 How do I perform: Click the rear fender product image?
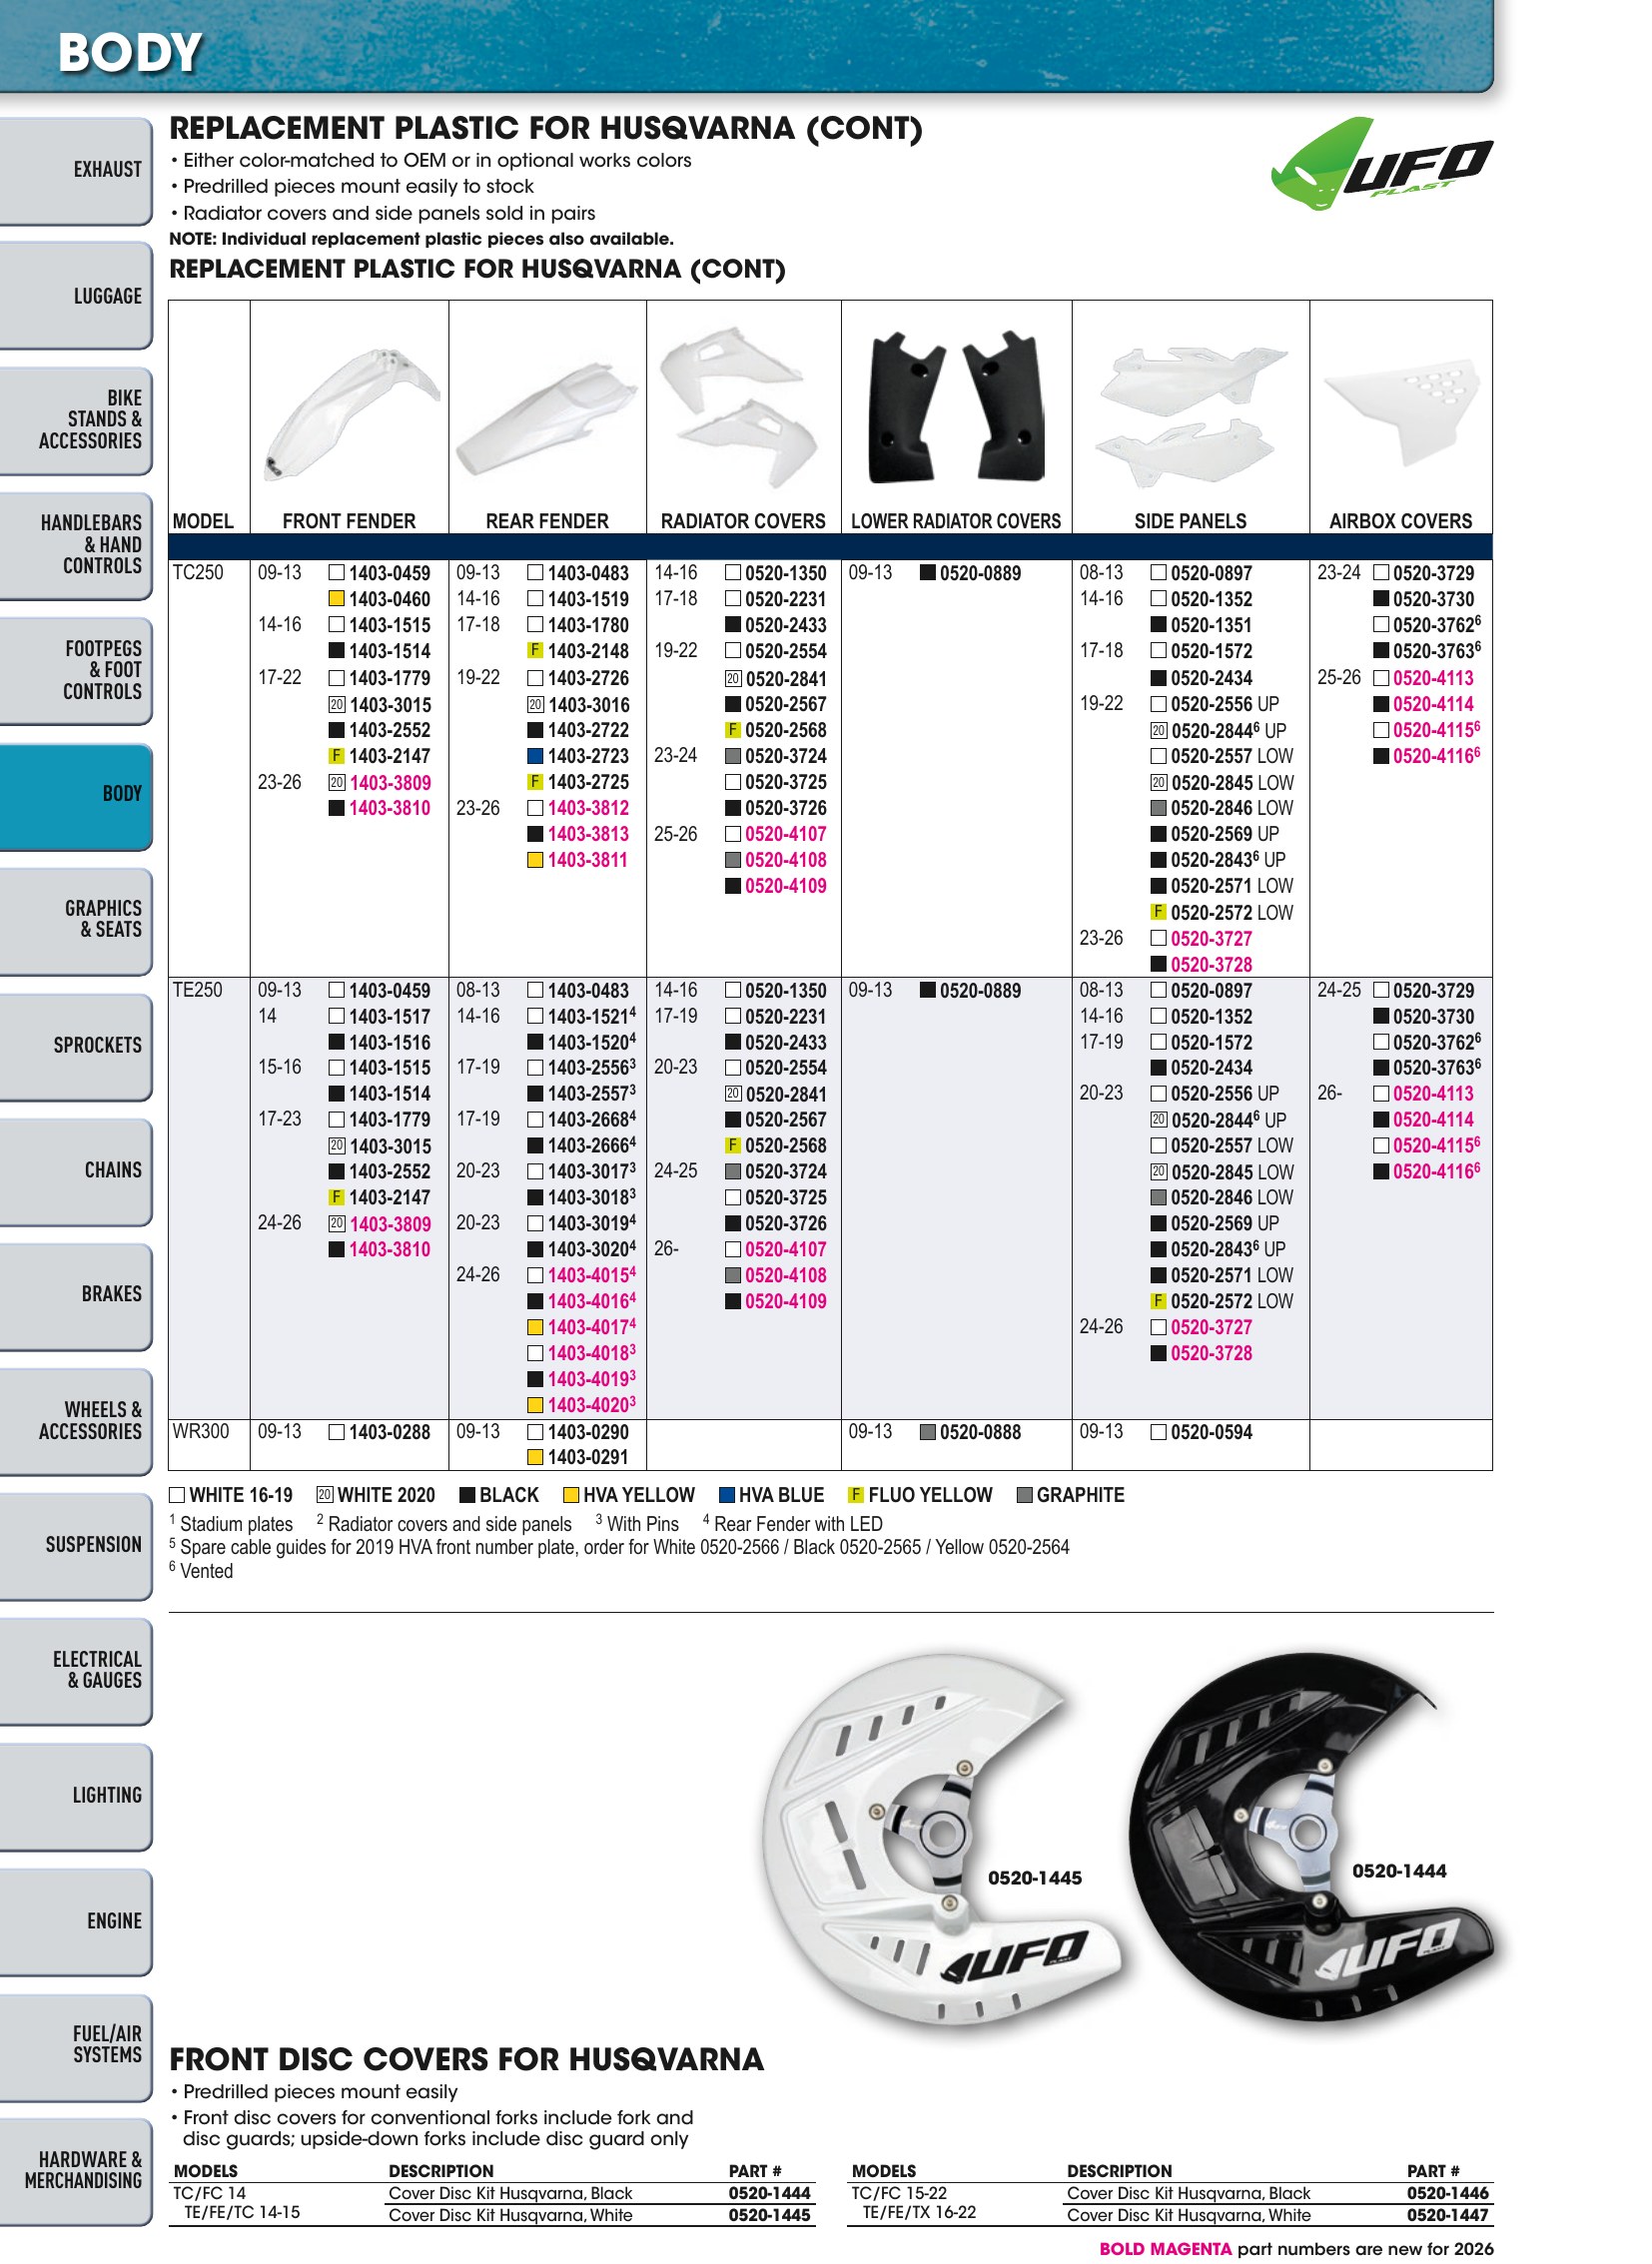pos(547,417)
